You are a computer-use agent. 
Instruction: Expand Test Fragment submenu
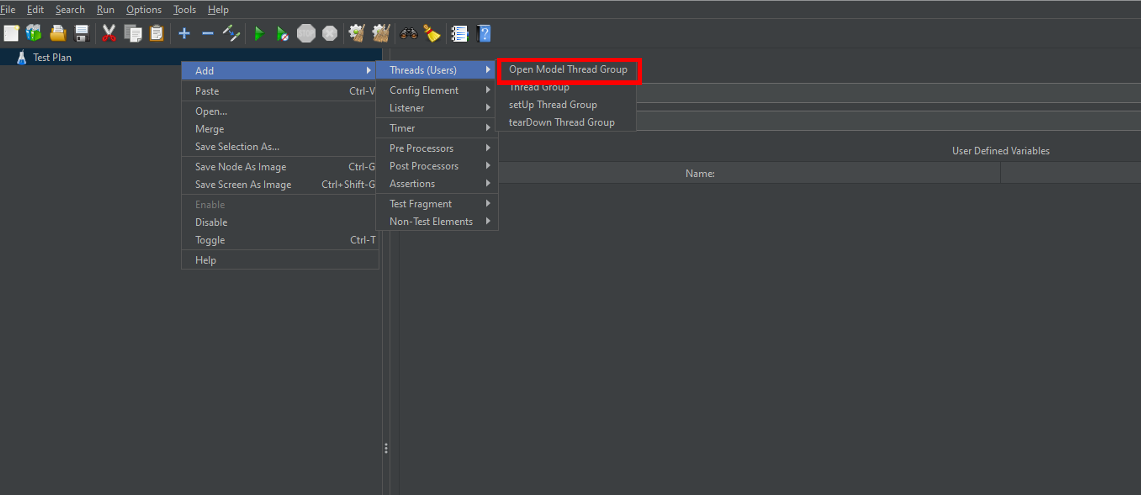click(437, 204)
